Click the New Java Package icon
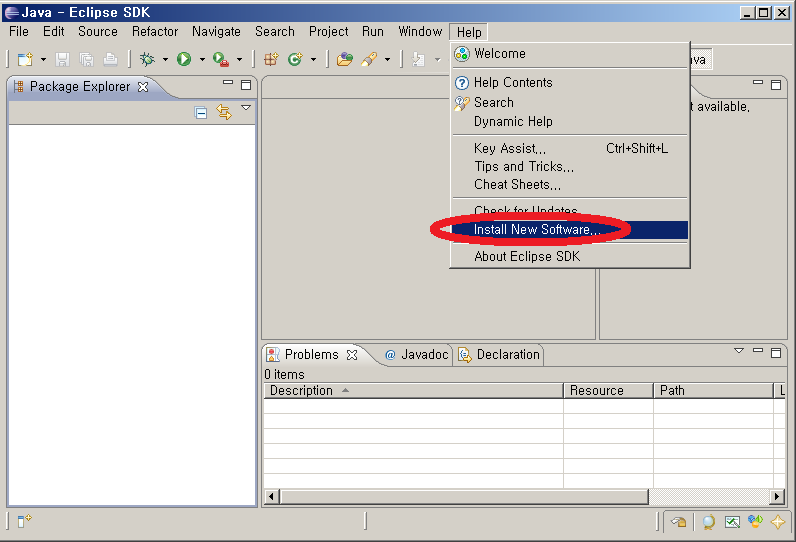This screenshot has width=796, height=542. point(271,59)
